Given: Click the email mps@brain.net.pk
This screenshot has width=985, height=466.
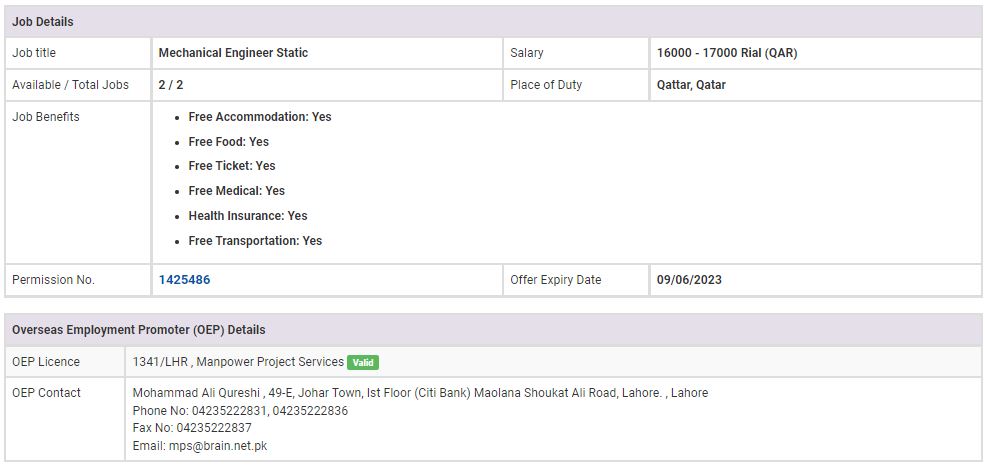Looking at the screenshot, I should click(x=200, y=446).
